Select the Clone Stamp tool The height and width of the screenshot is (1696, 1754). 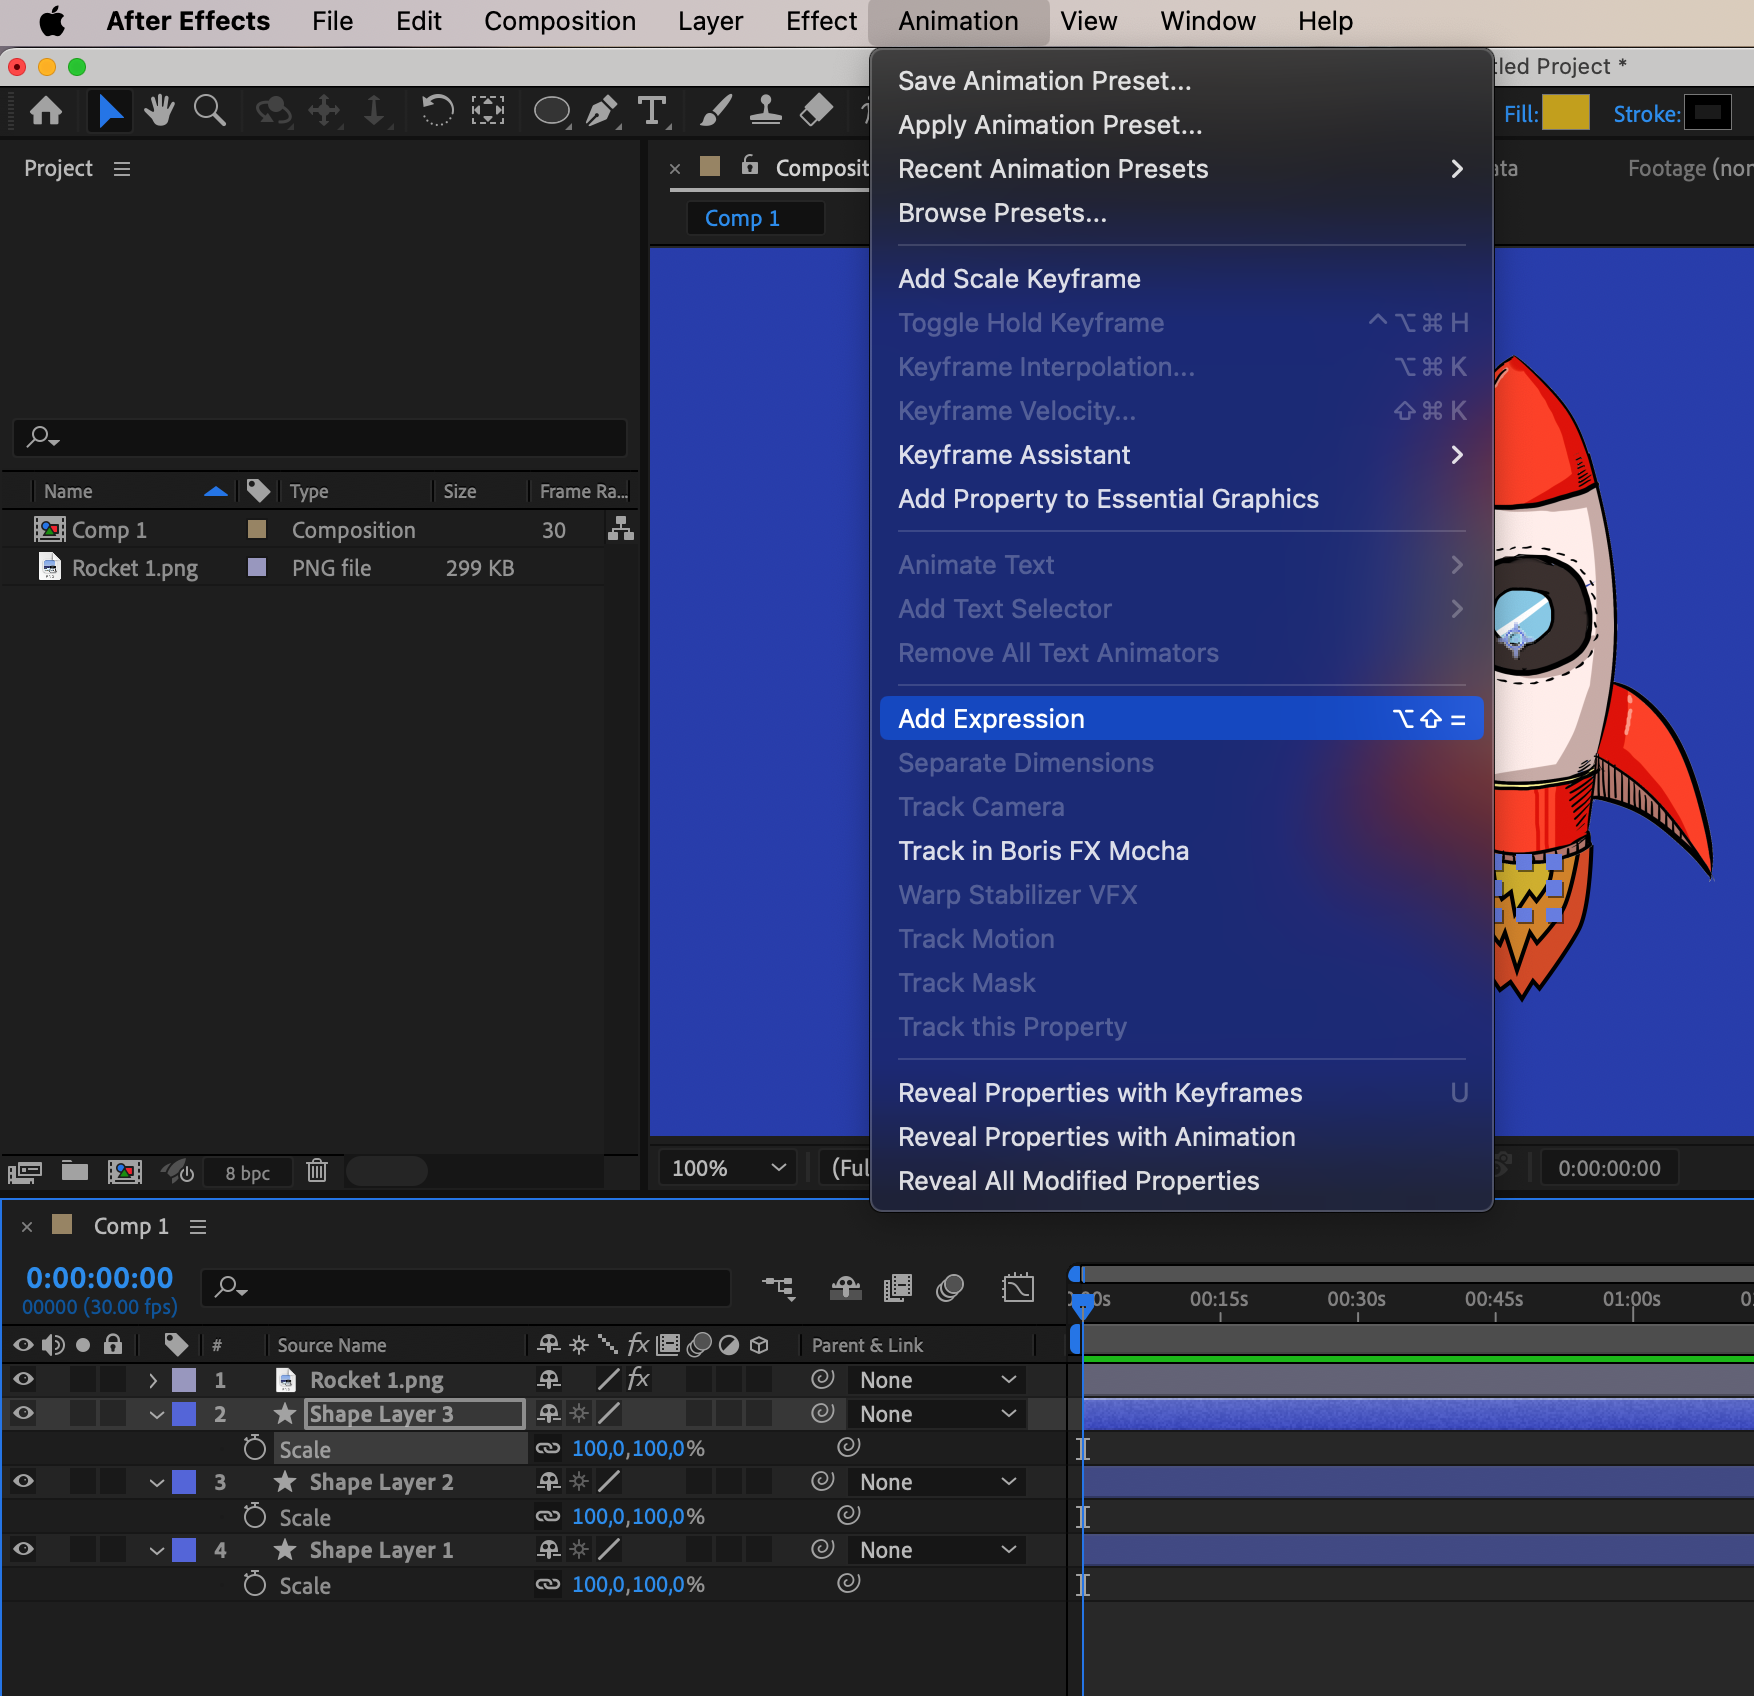(x=766, y=111)
